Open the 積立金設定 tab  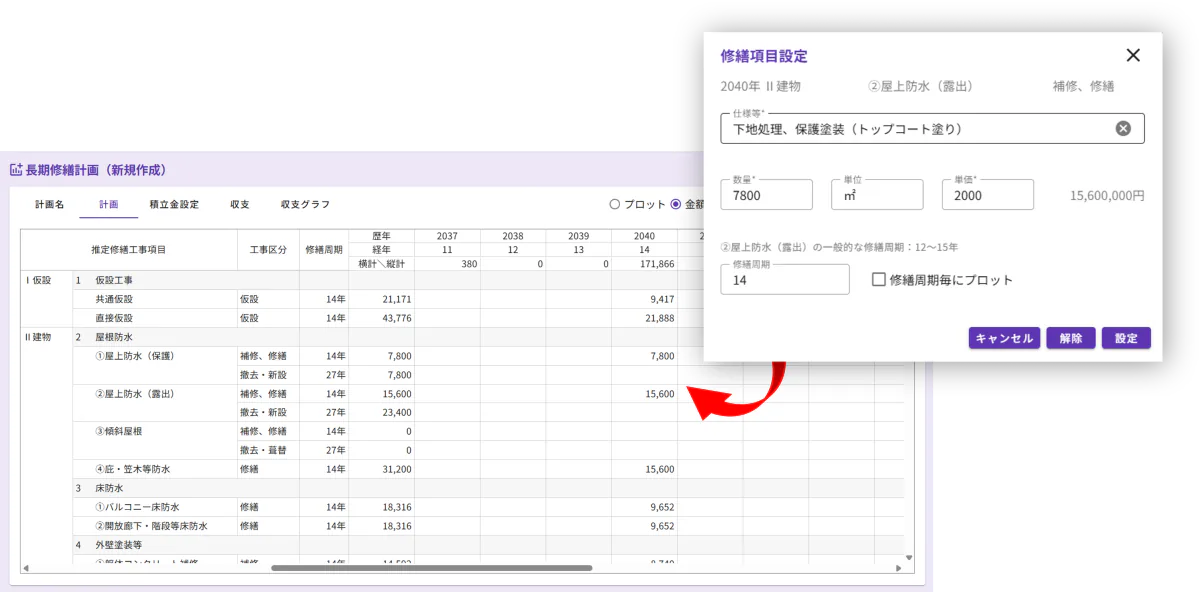[174, 204]
